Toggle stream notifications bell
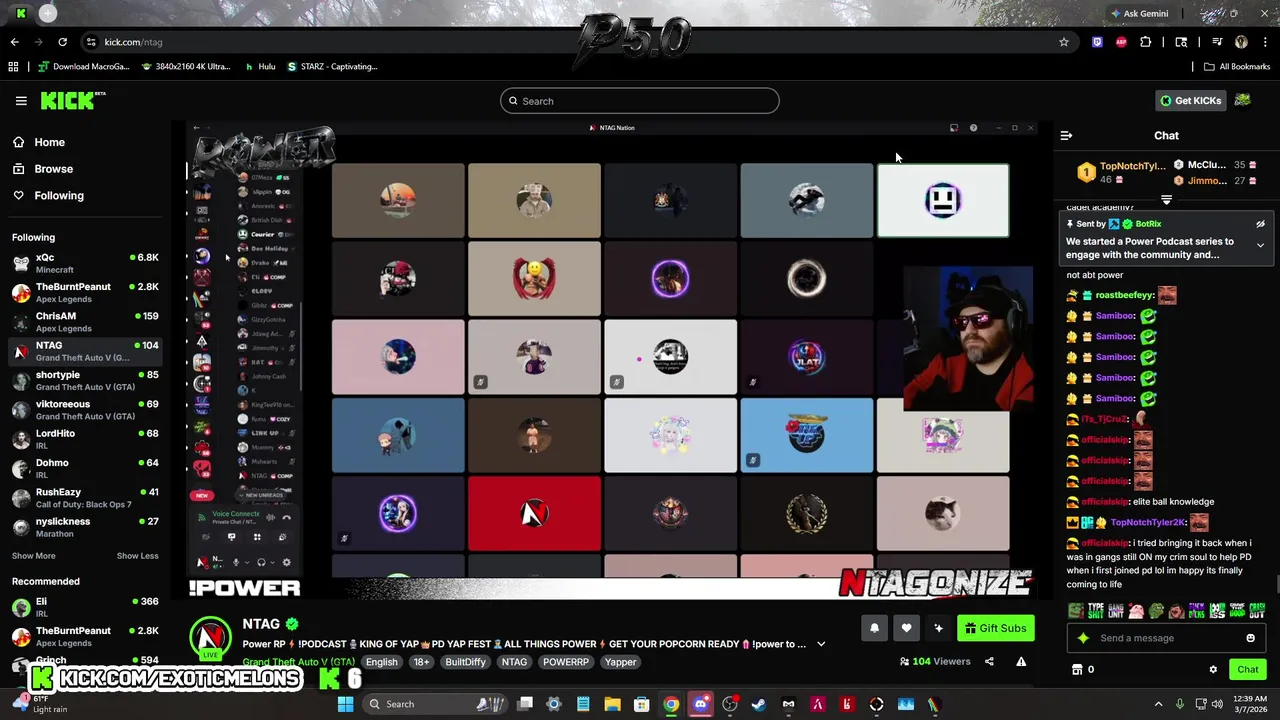This screenshot has width=1280, height=720. point(874,628)
